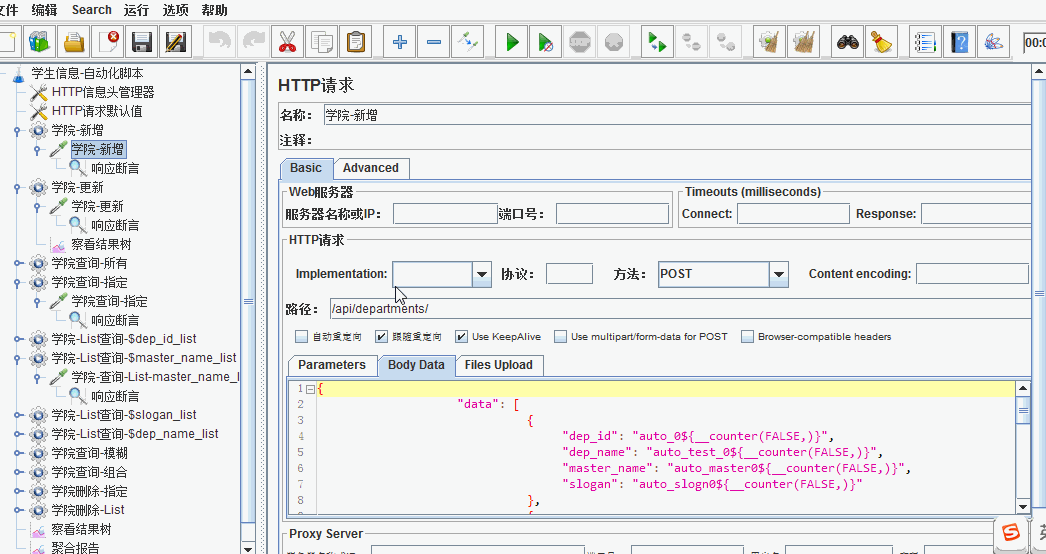Click the Shutdown test icon
The width and height of the screenshot is (1046, 554).
pyautogui.click(x=614, y=42)
